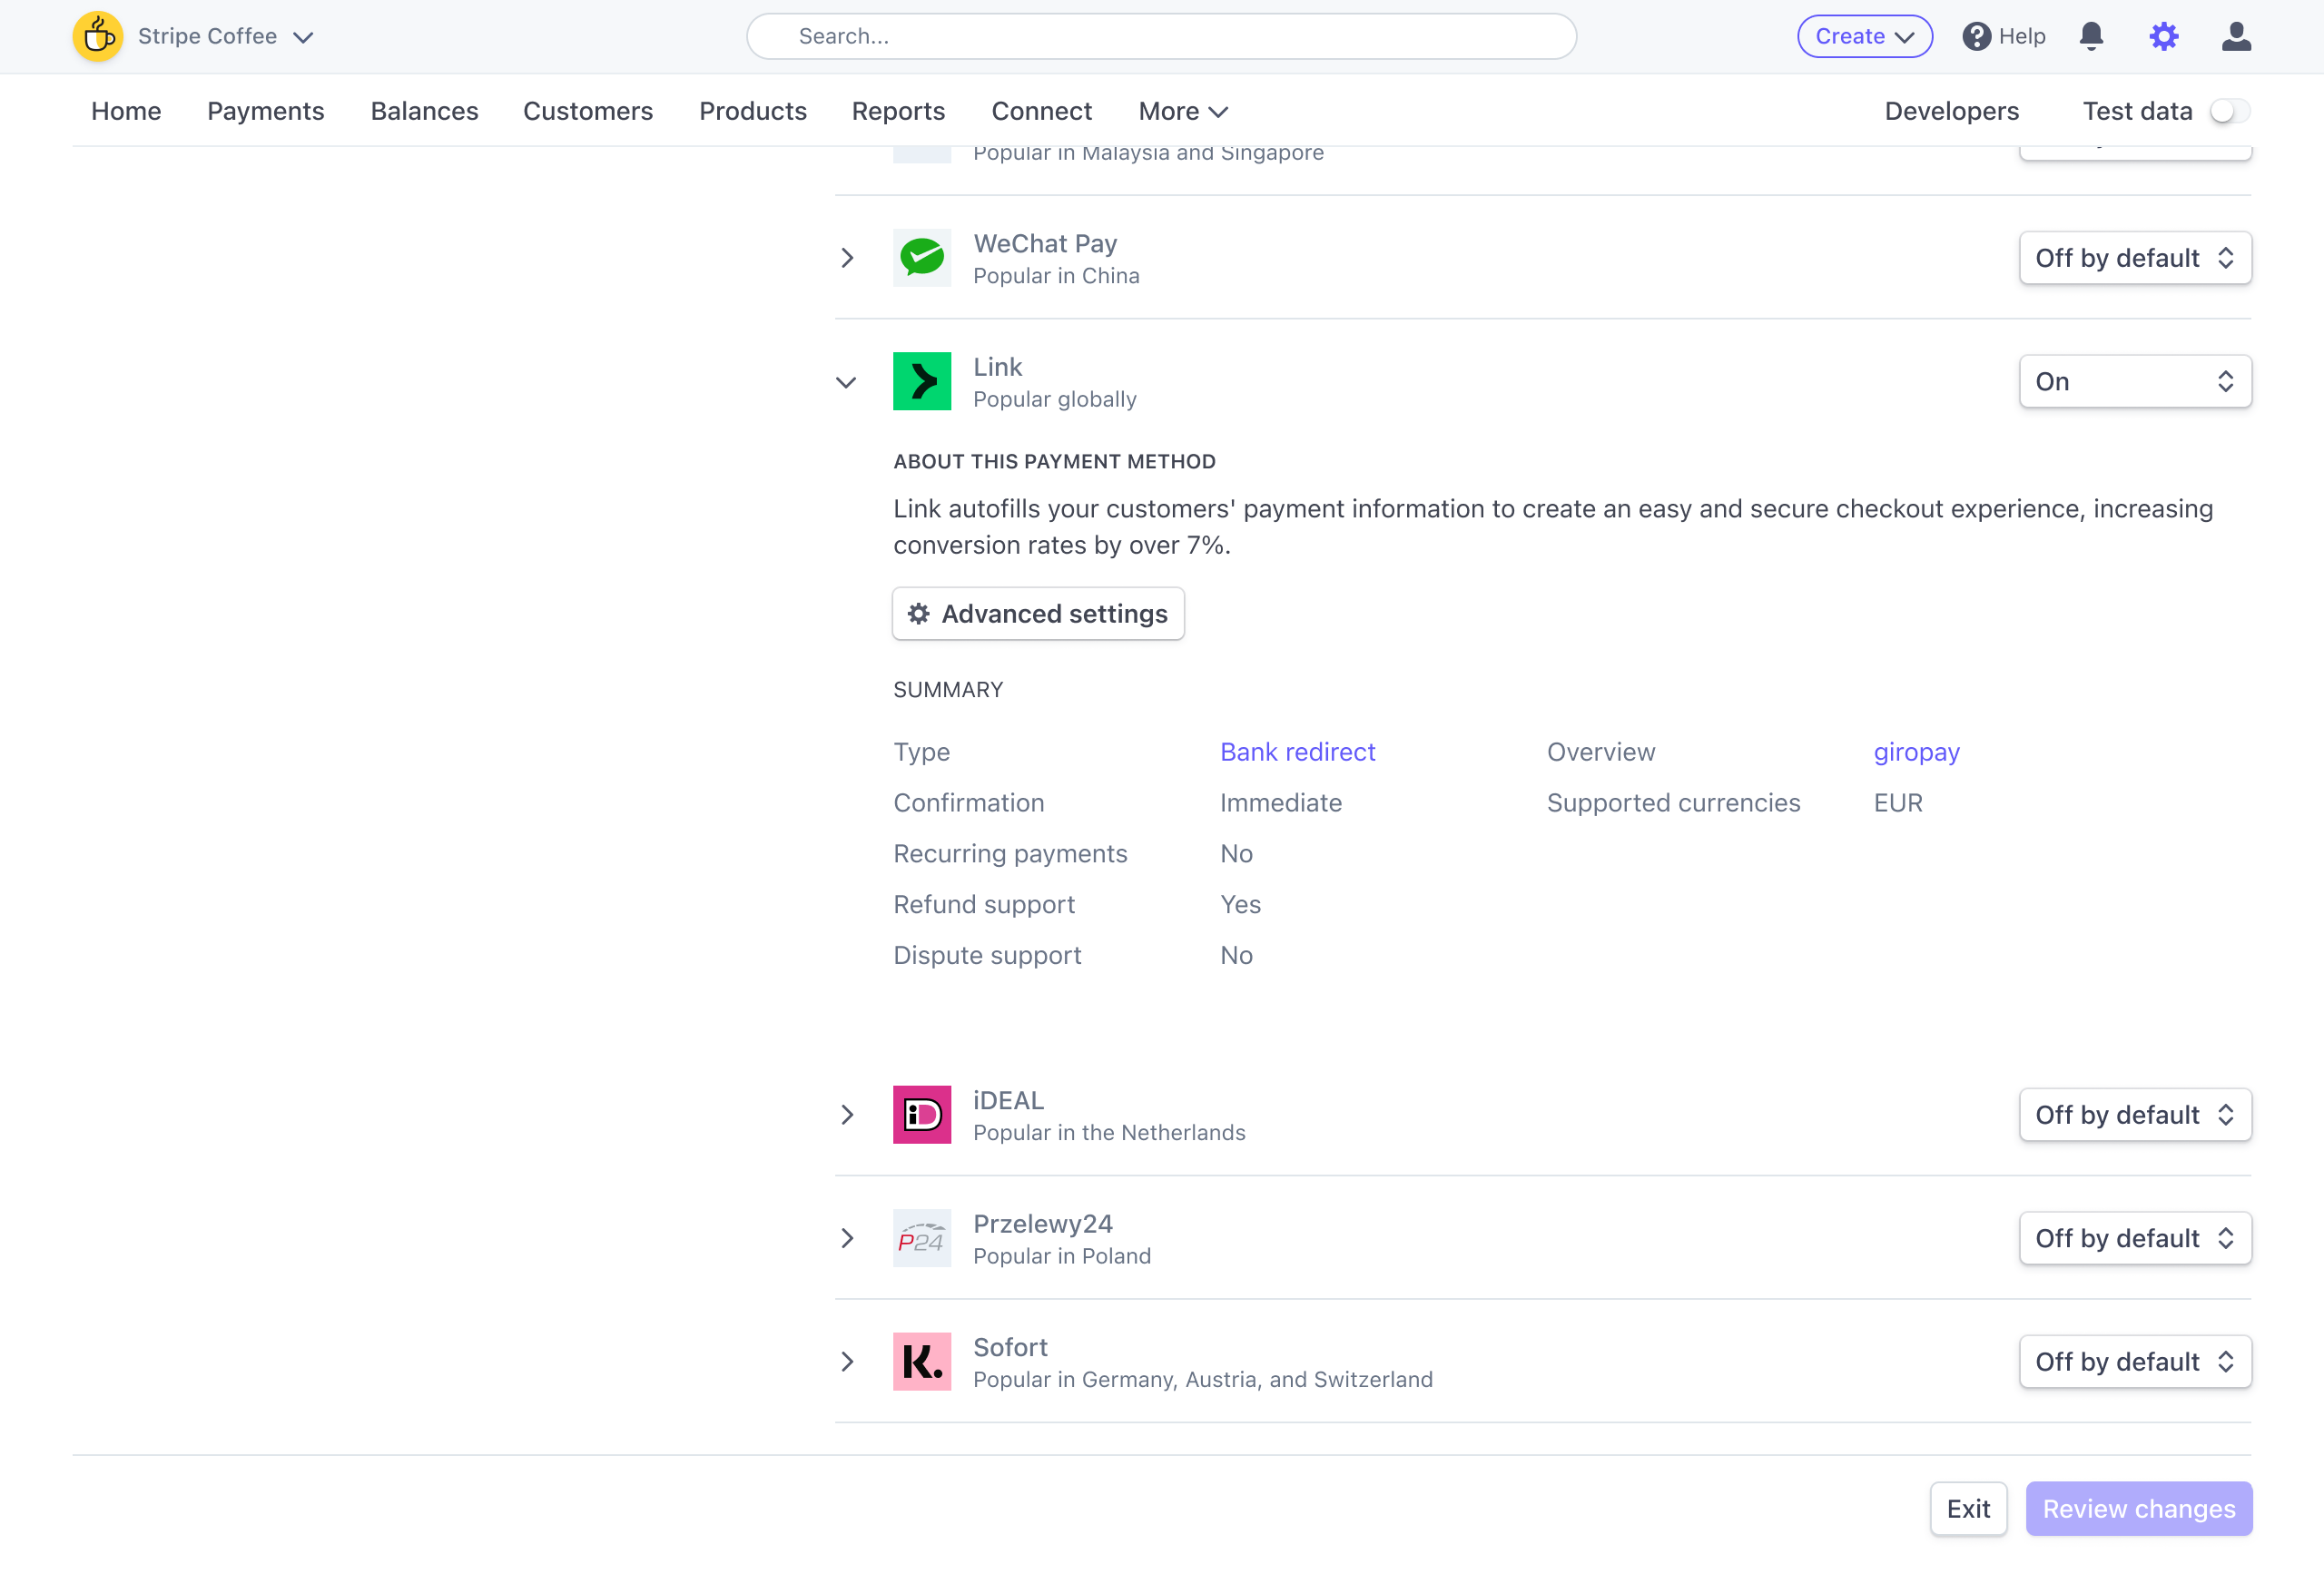The image size is (2324, 1574).
Task: Click the Przelewy24 payment method logo icon
Action: [x=921, y=1236]
